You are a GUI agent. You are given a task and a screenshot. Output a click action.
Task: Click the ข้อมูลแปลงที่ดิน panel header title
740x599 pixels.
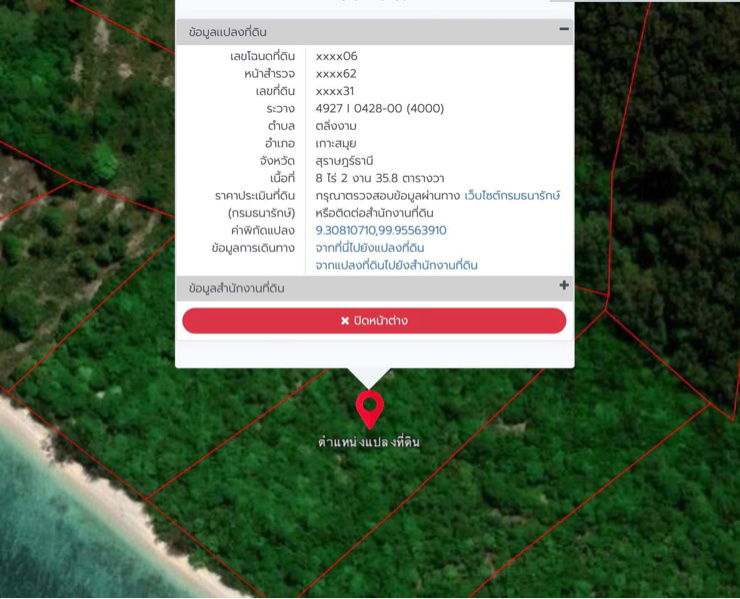tap(228, 33)
